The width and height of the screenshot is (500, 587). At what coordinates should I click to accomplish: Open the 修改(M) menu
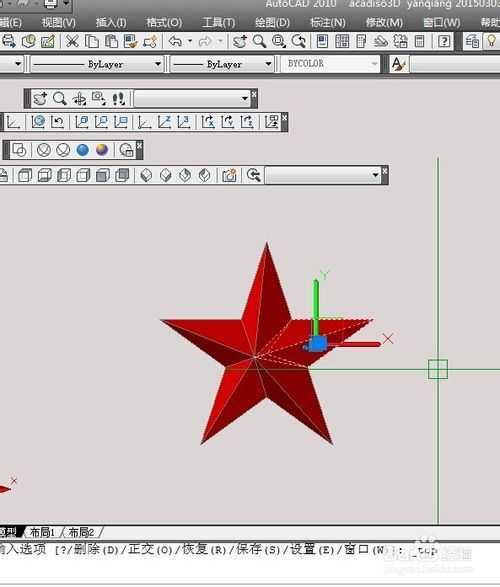[x=384, y=23]
